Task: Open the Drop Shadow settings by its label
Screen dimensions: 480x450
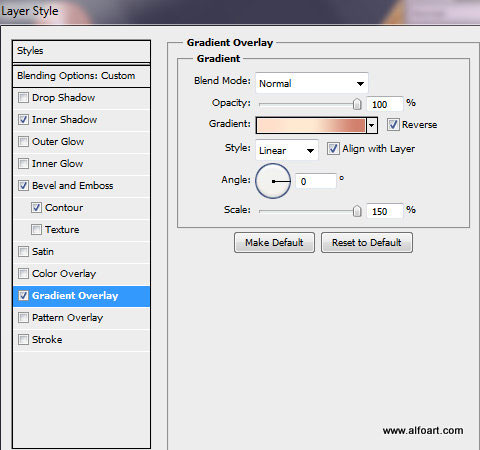Action: 64,98
